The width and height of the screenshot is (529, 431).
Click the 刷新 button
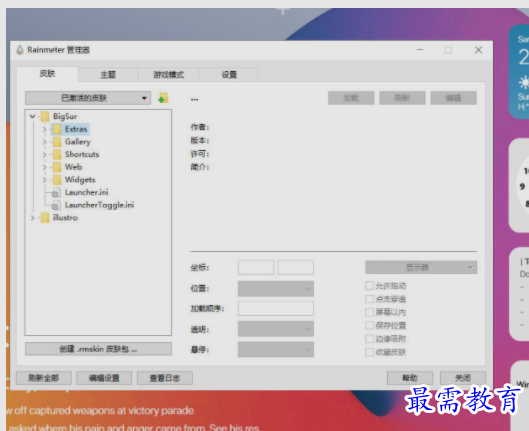pyautogui.click(x=402, y=98)
